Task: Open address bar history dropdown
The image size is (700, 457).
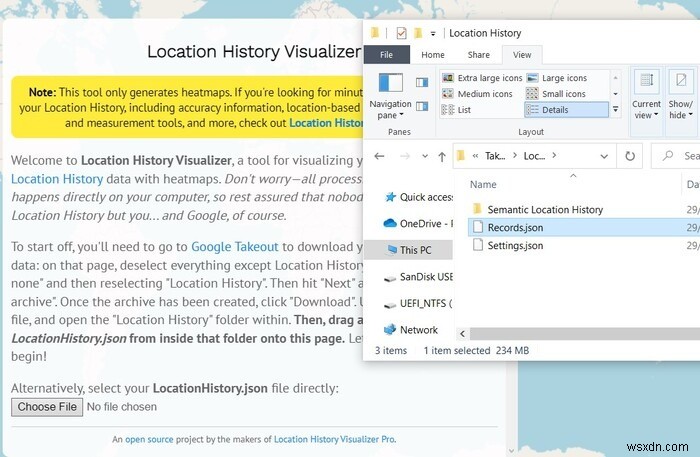Action: [604, 156]
